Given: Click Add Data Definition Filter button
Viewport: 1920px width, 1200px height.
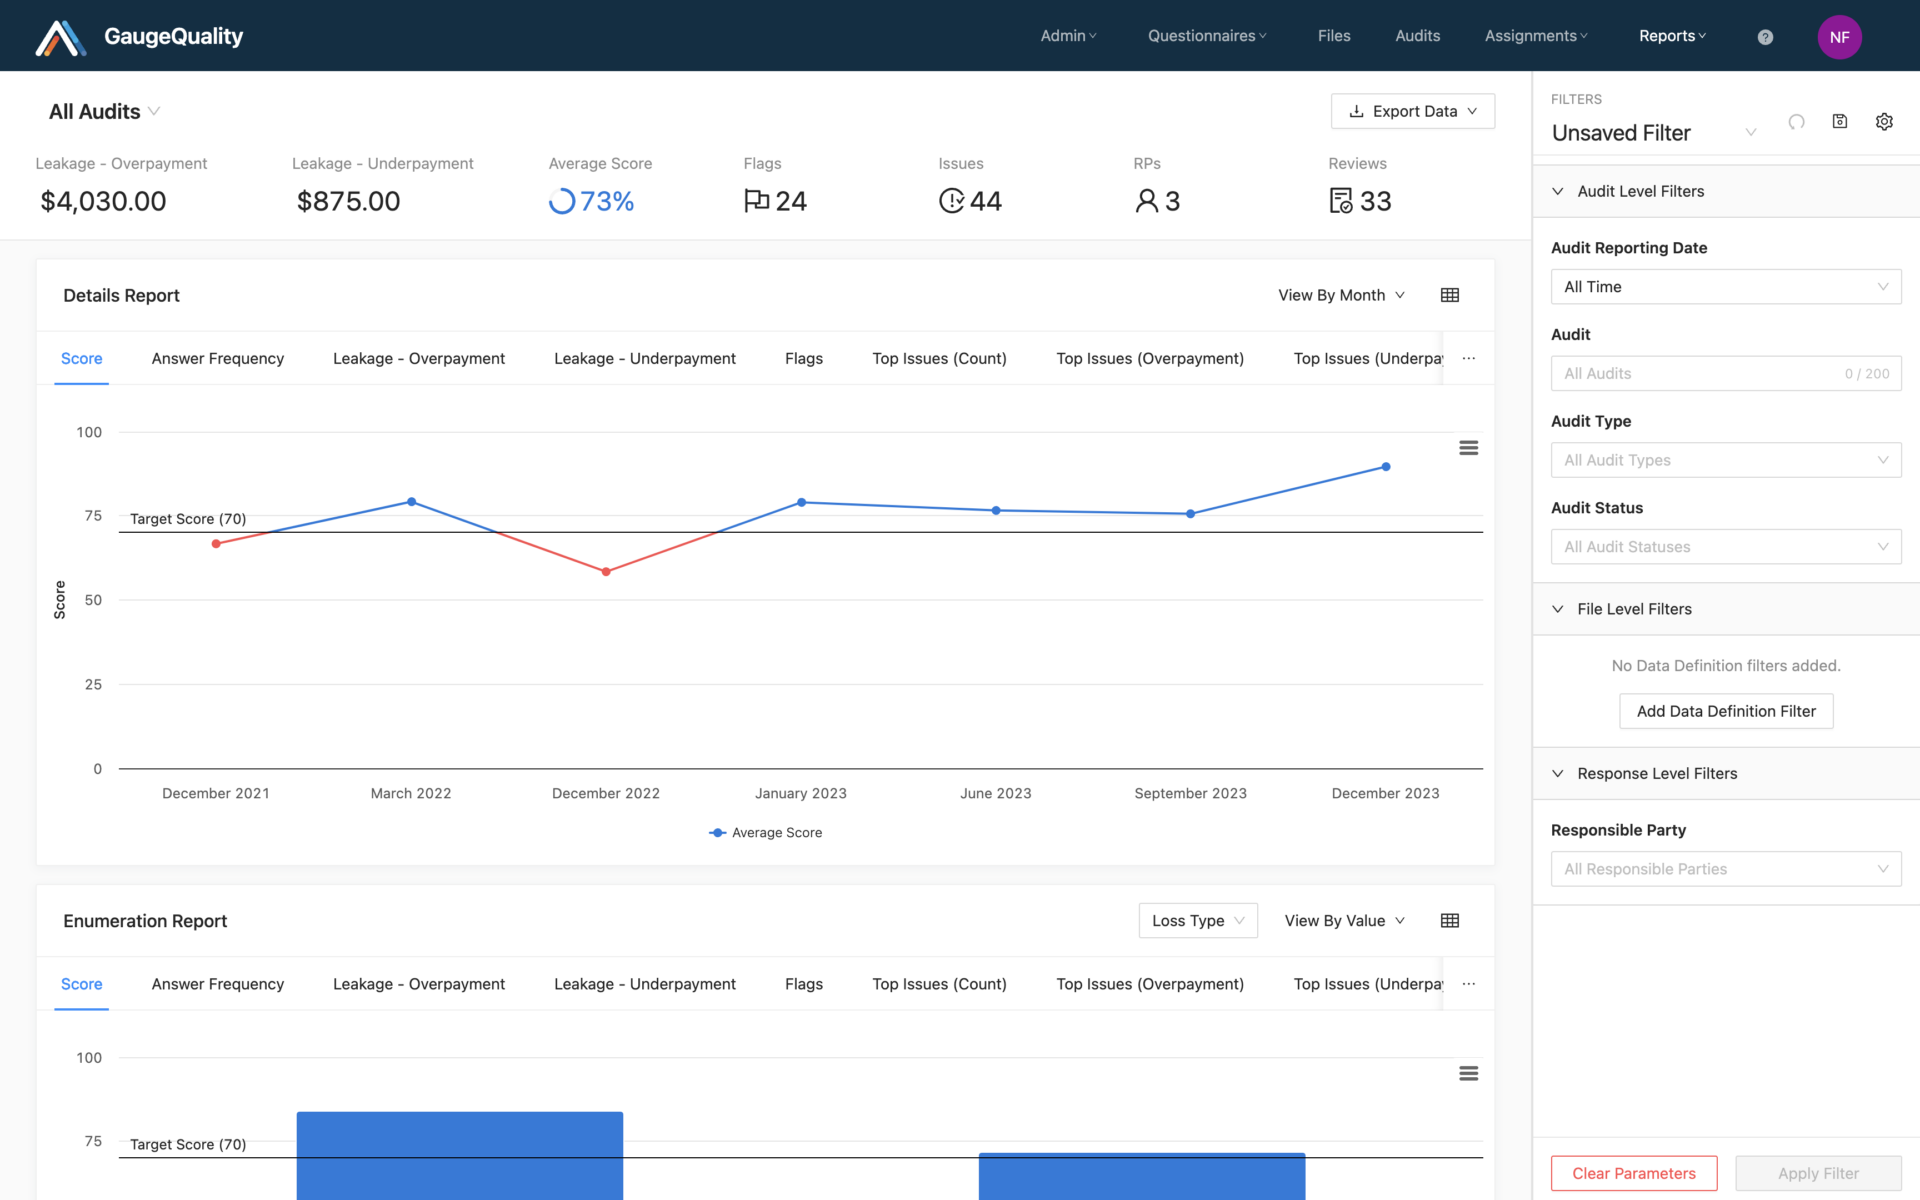Looking at the screenshot, I should coord(1726,711).
